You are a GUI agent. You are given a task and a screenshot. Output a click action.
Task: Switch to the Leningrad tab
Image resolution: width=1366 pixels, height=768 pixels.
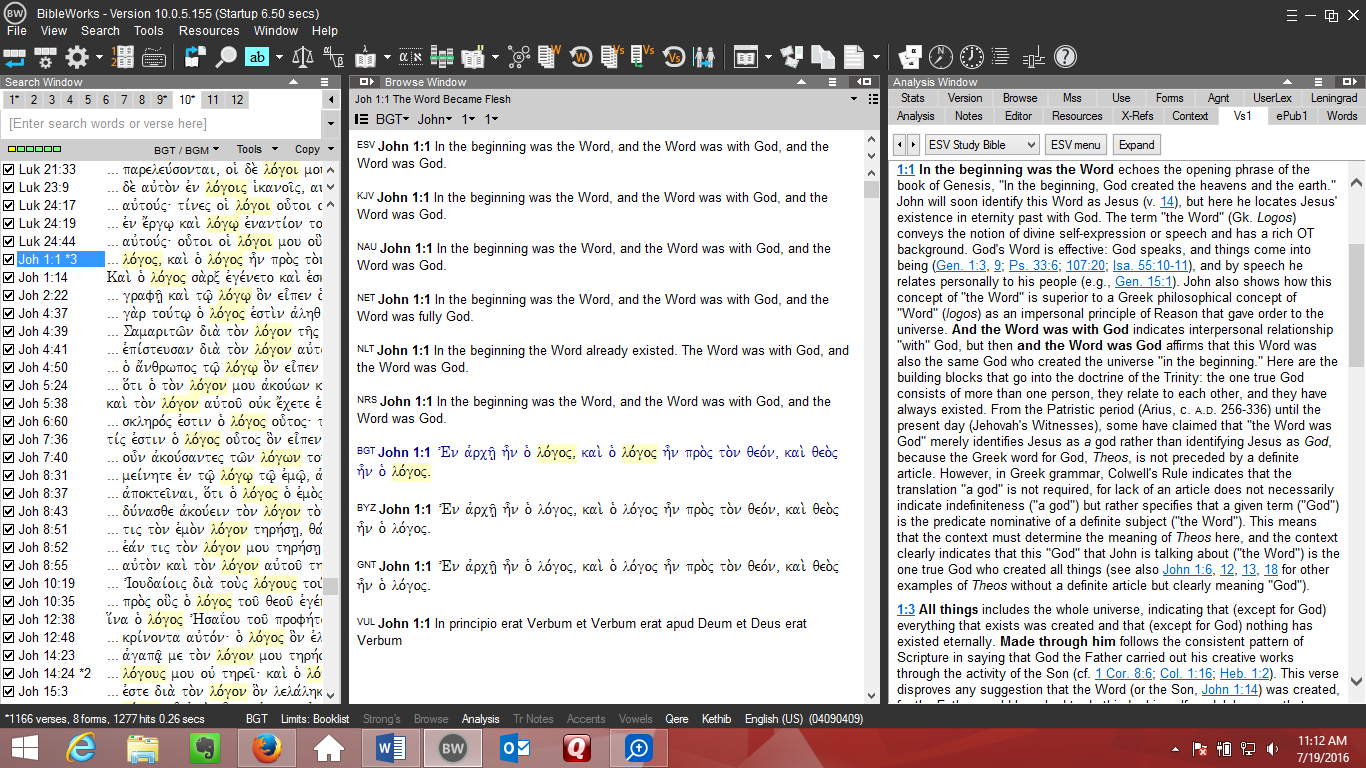[x=1334, y=98]
